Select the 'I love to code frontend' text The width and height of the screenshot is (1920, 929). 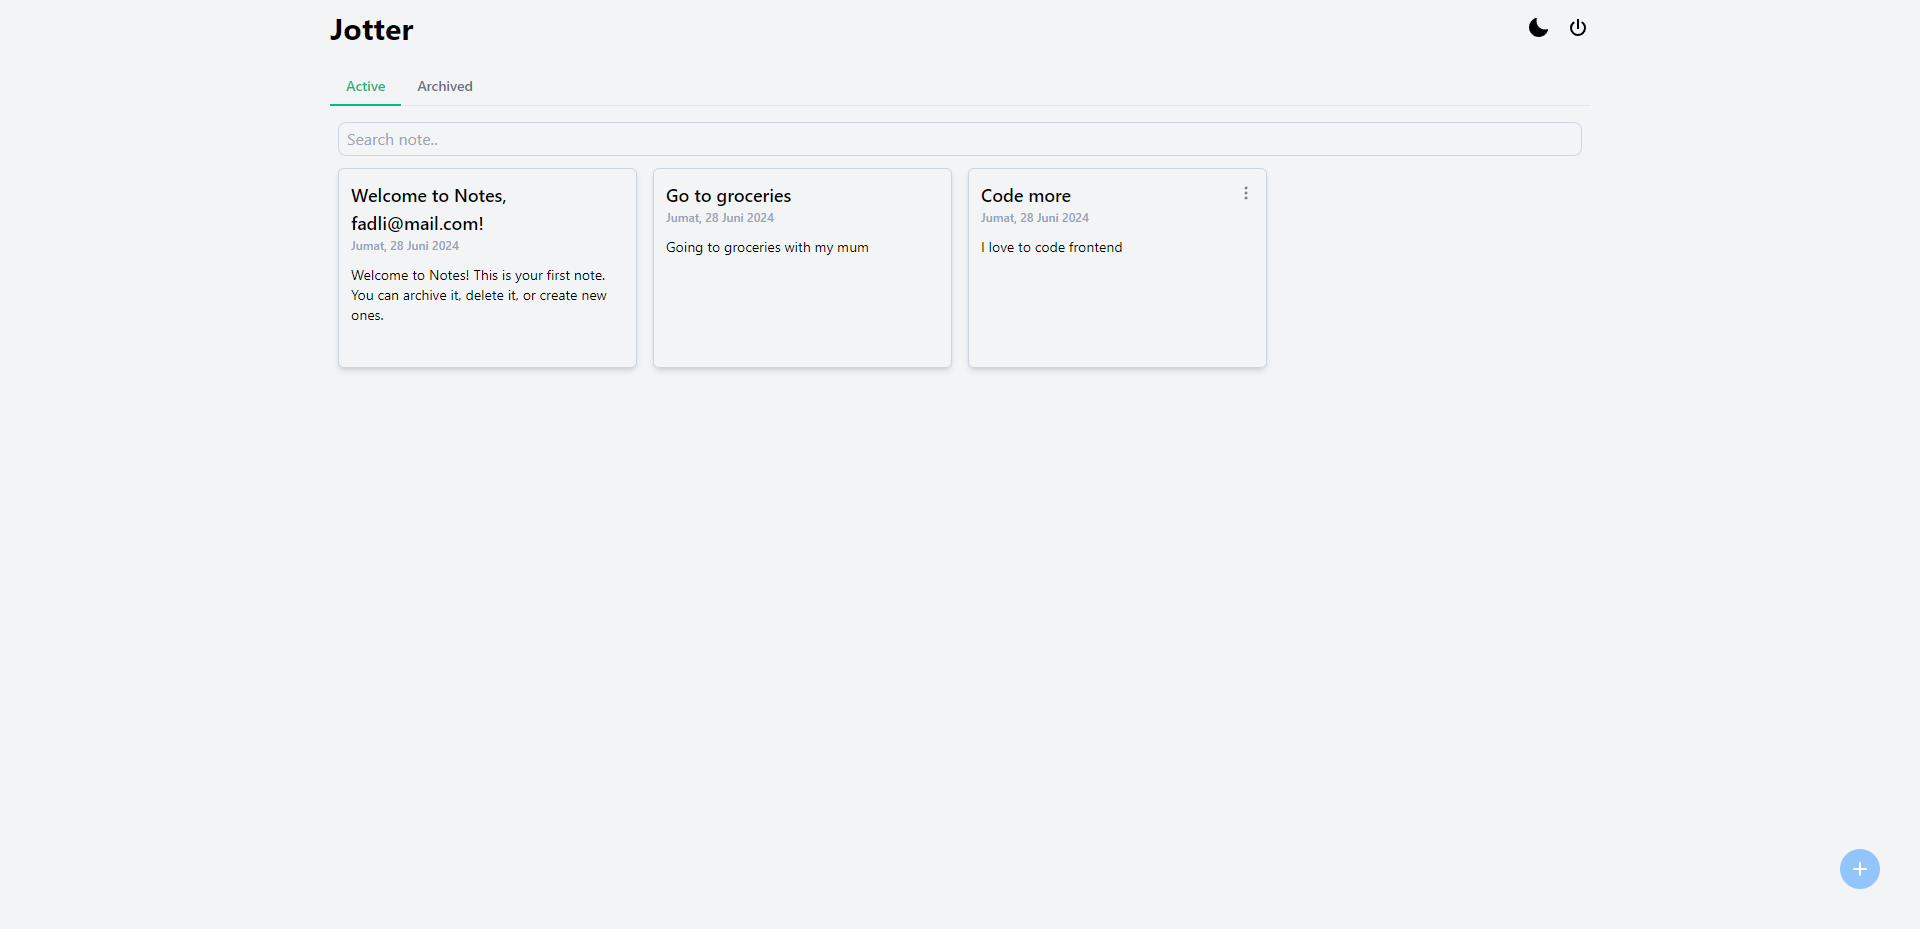coord(1051,247)
